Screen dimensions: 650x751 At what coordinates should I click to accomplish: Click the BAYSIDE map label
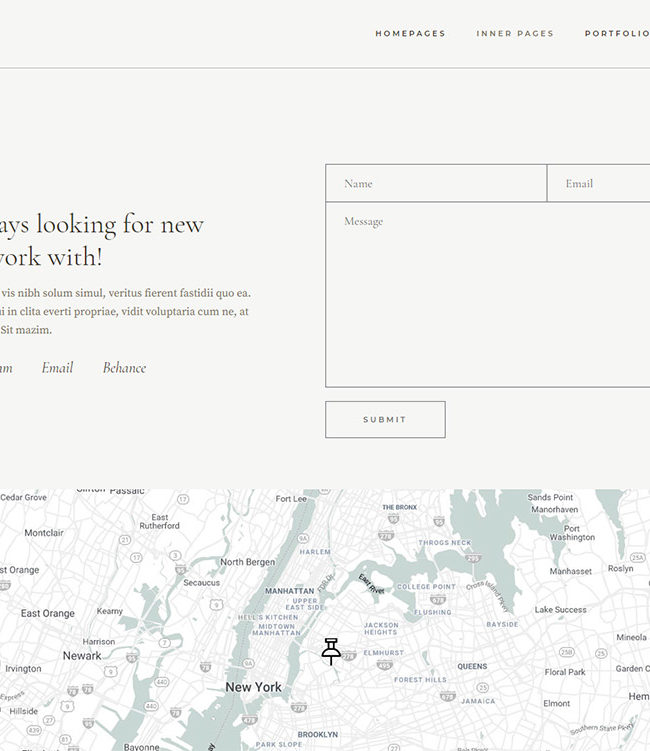tap(502, 625)
